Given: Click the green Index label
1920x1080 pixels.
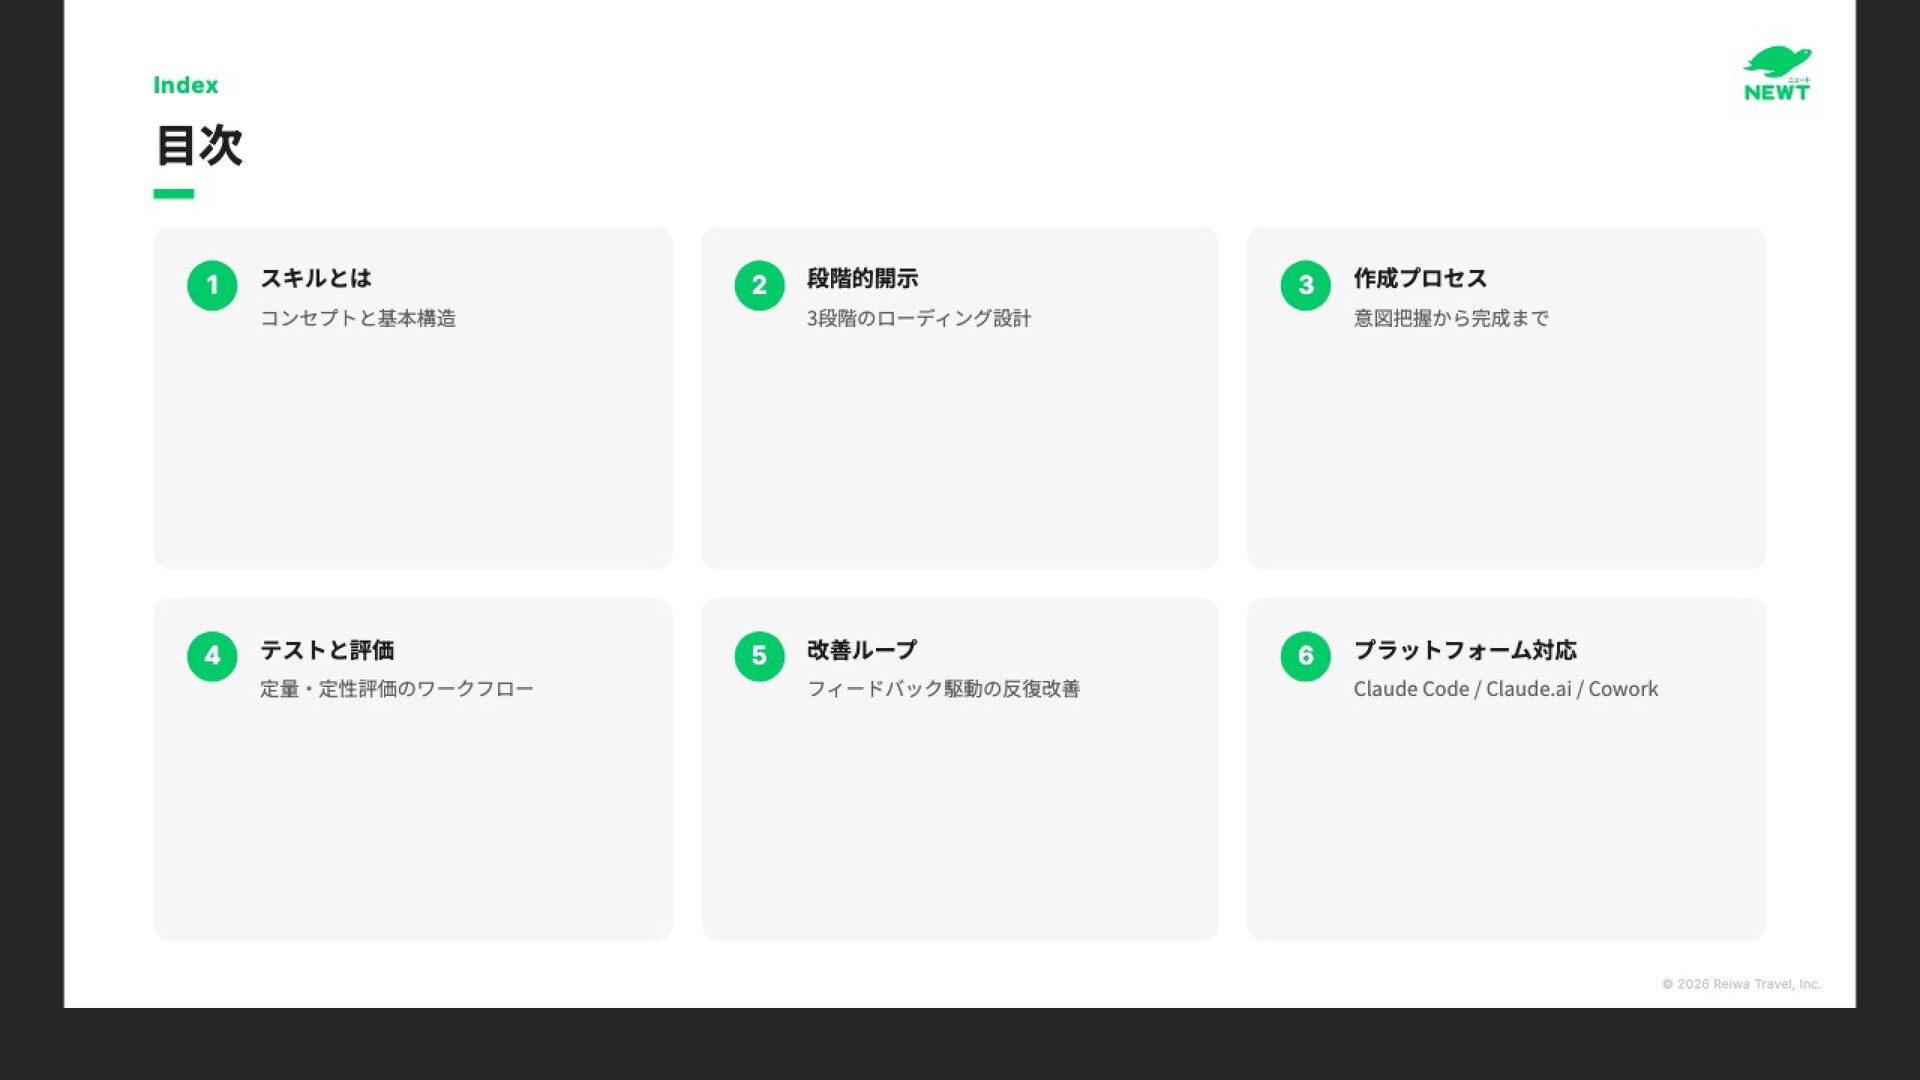Looking at the screenshot, I should [185, 85].
